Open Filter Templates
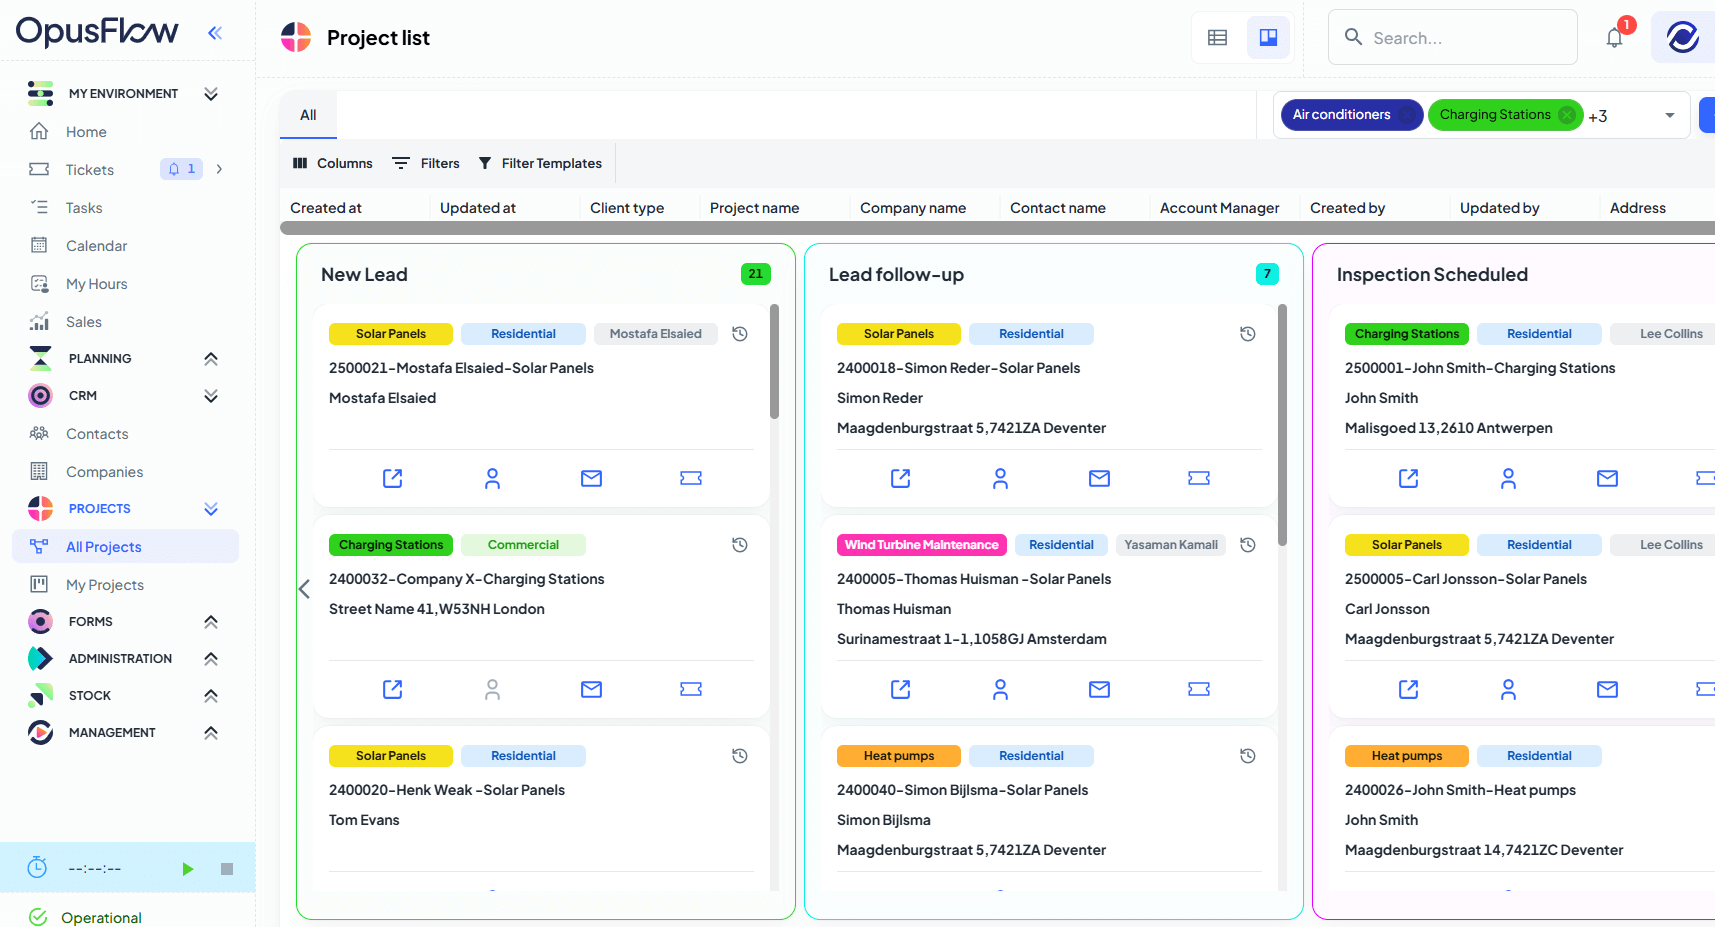Viewport: 1715px width, 927px height. [x=540, y=163]
